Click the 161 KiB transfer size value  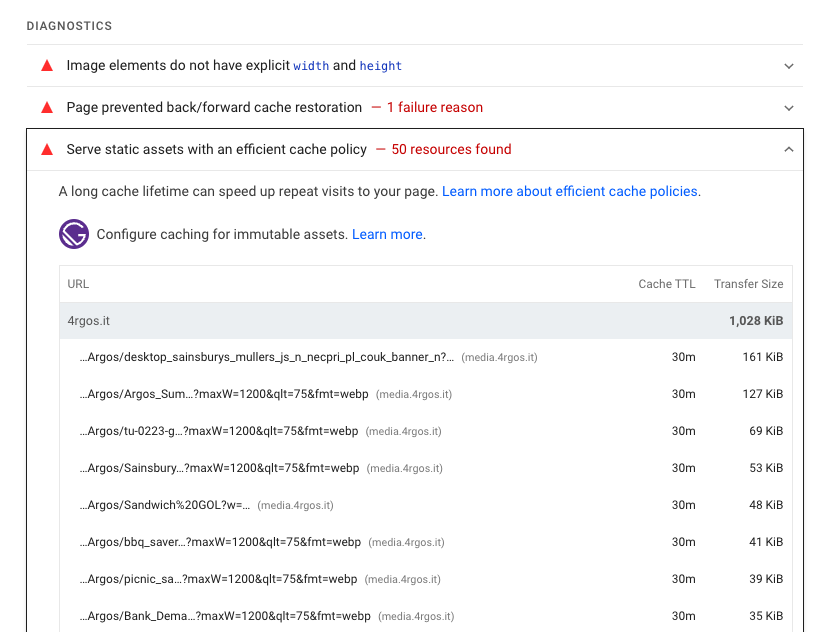point(763,357)
